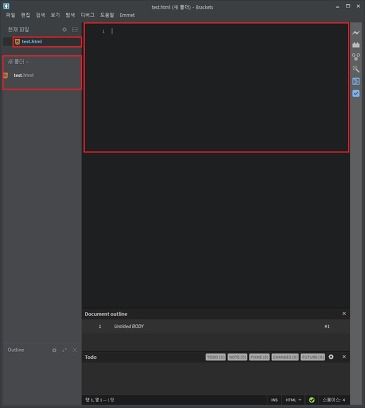365x408 pixels.
Task: Toggle the FUTURE tag filter
Action: click(313, 357)
